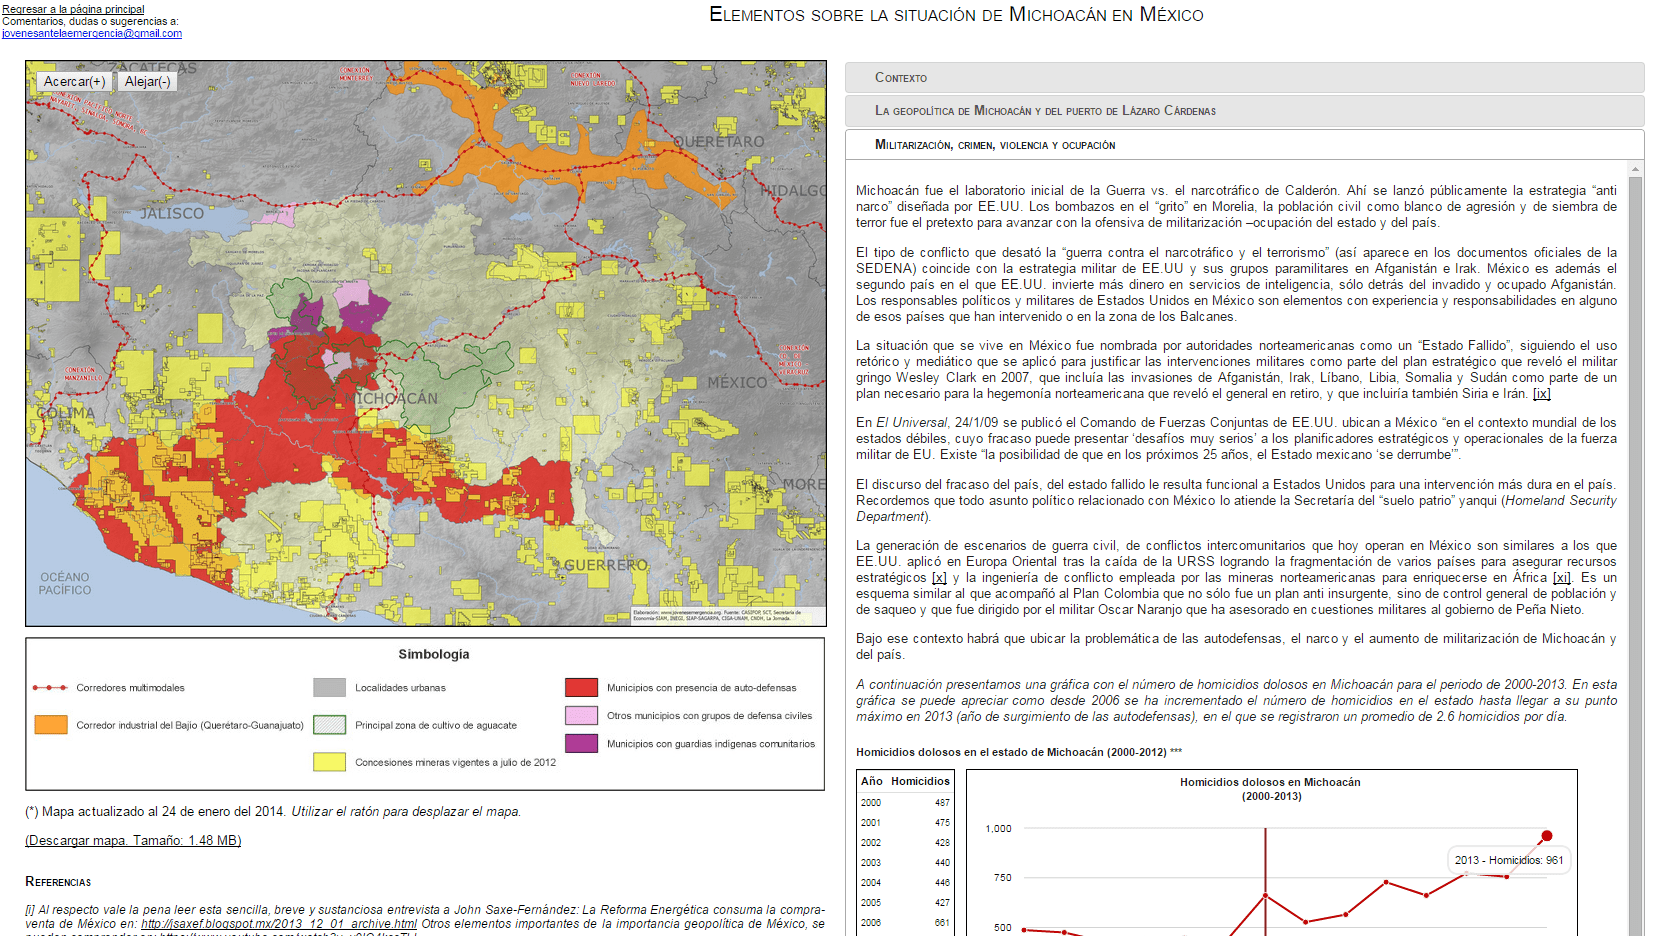
Task: Collapse 'Militarización, crimen, violencia y ocupación' section
Action: click(x=1244, y=144)
